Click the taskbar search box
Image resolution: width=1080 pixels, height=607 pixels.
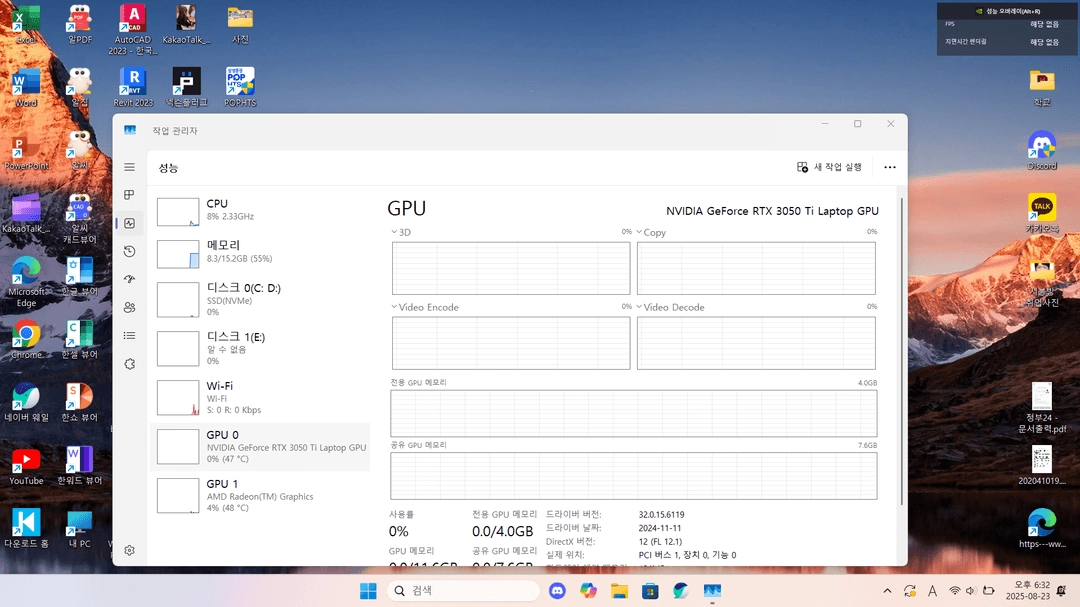464,590
